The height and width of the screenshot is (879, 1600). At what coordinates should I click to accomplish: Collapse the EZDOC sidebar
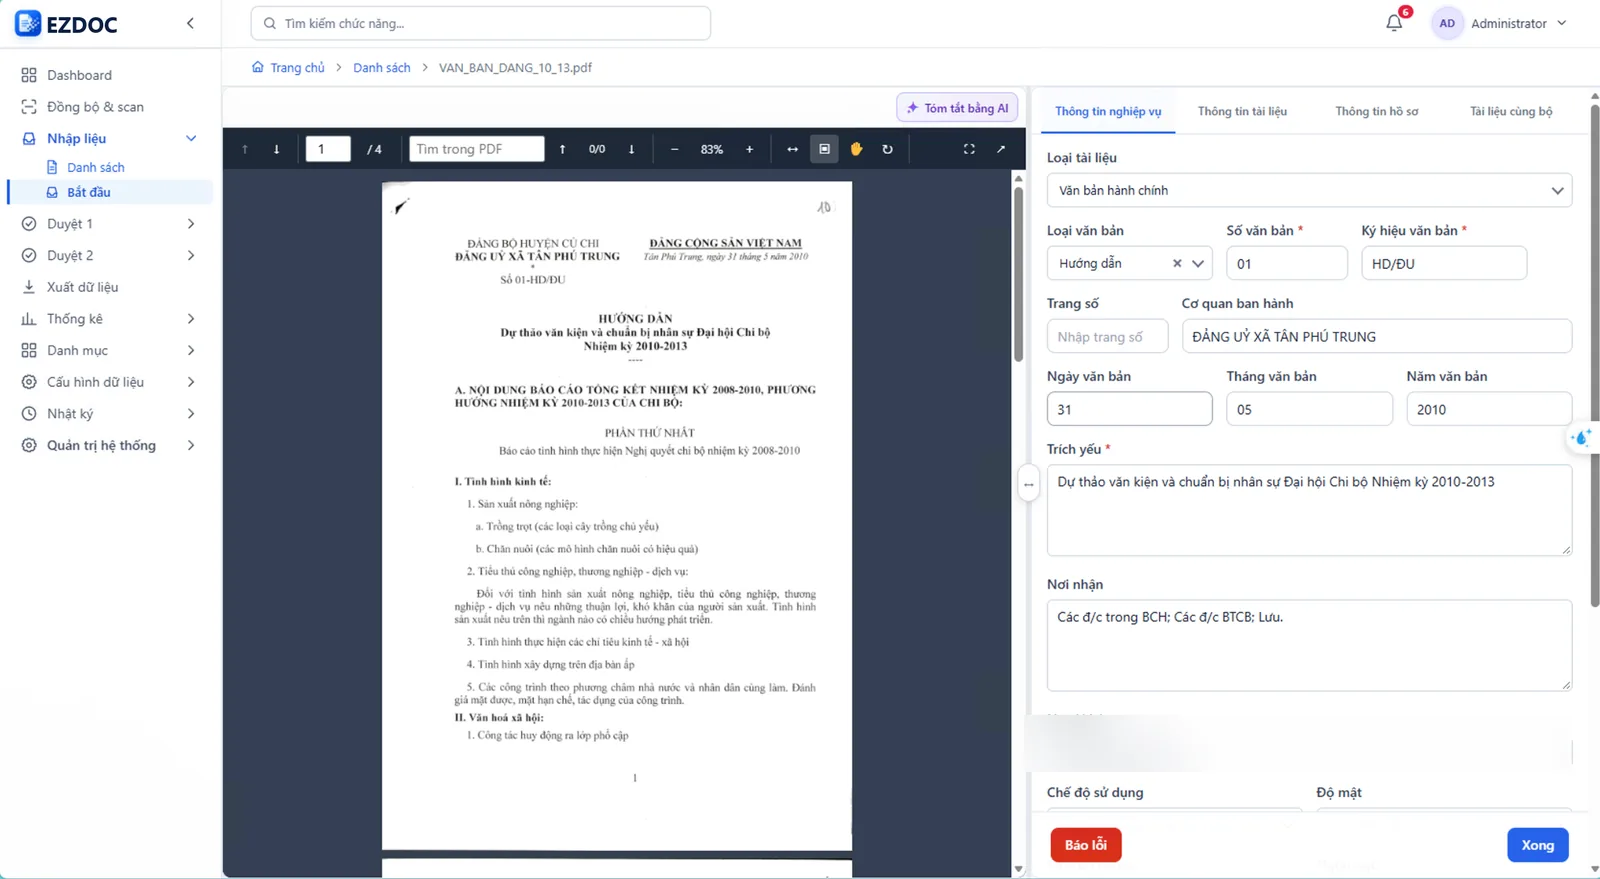click(190, 23)
